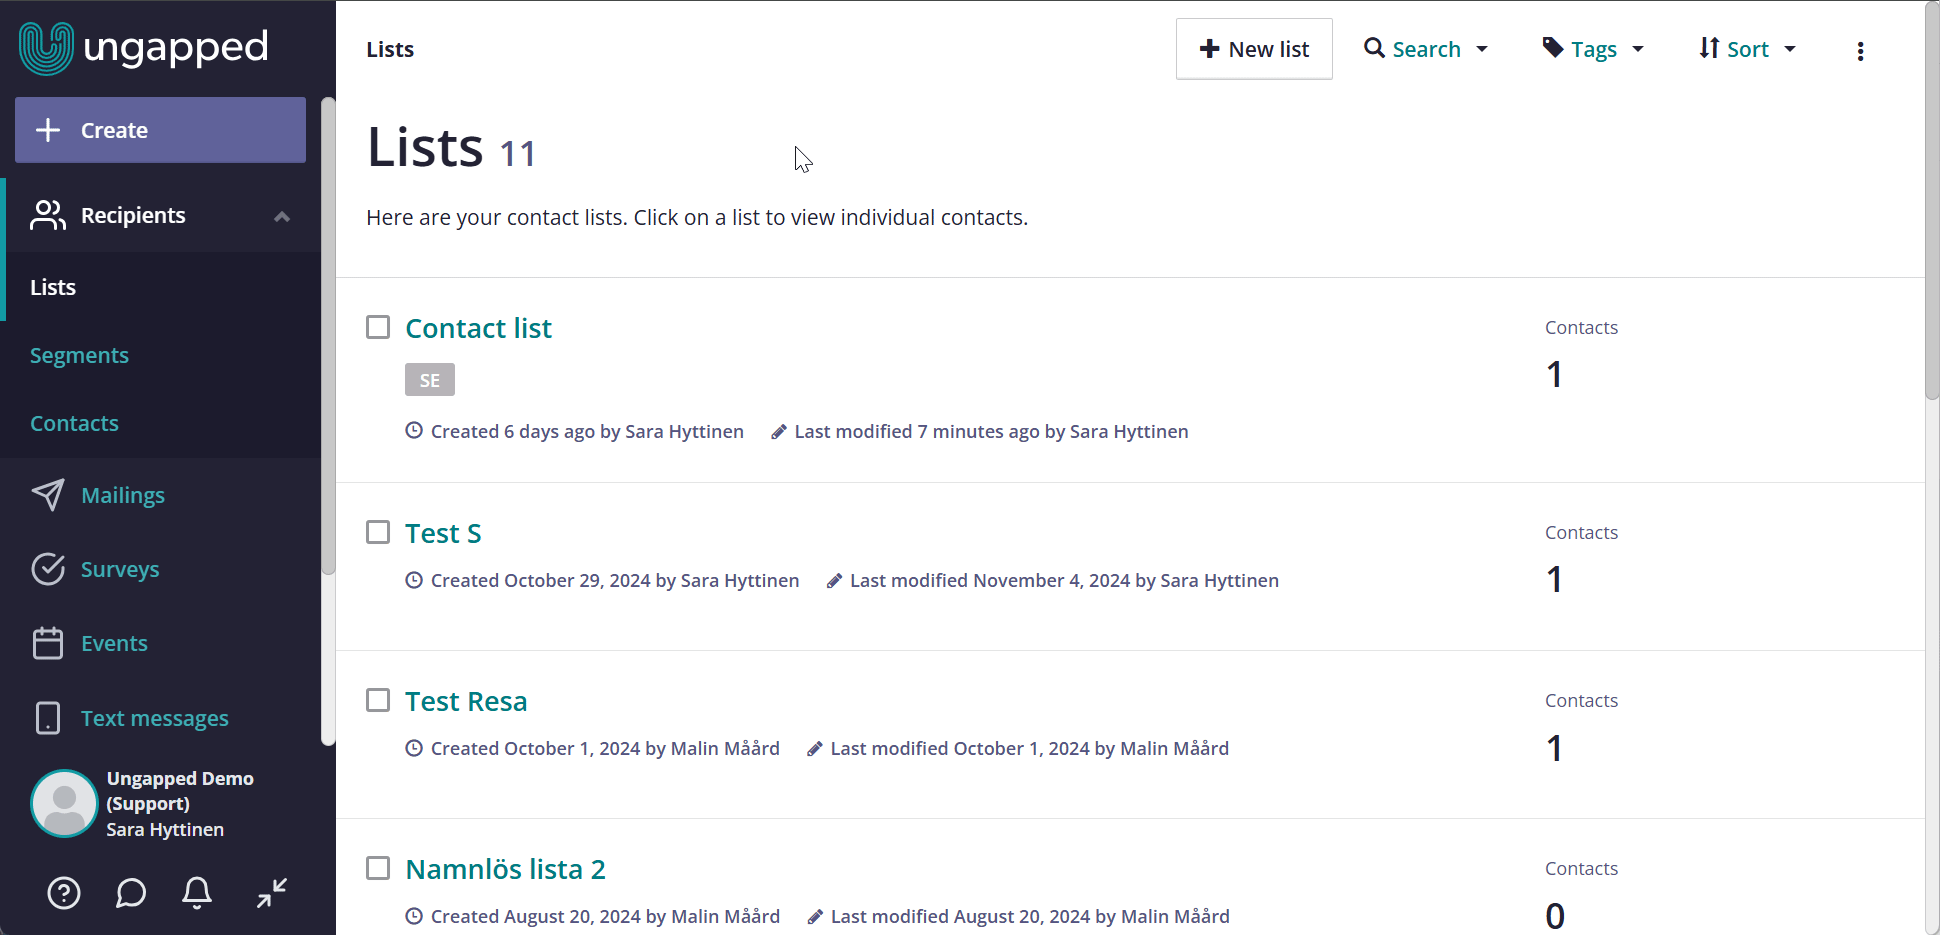Screen dimensions: 1940x935
Task: Expand the Search dropdown
Action: (x=1426, y=49)
